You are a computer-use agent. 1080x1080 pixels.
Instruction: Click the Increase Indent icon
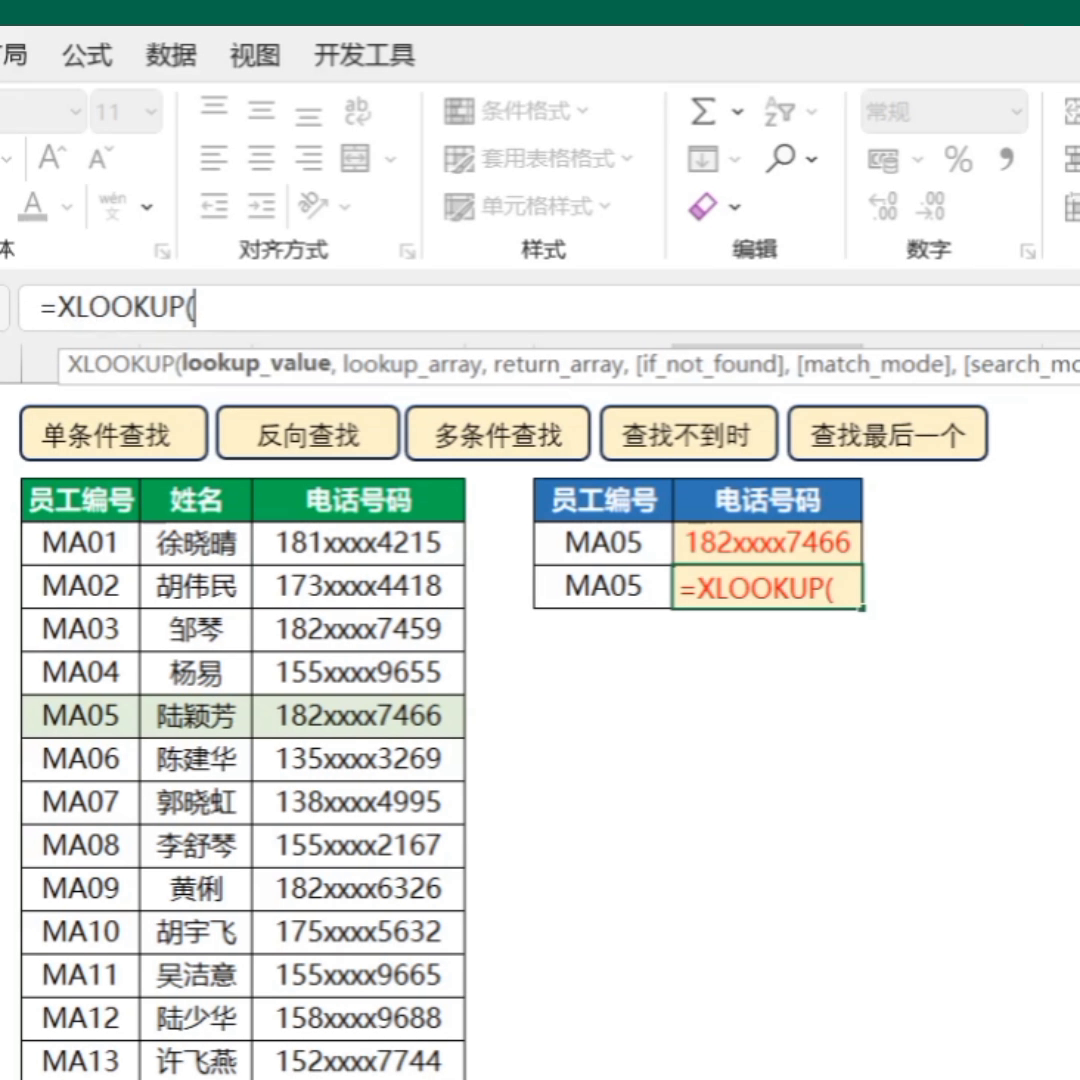[261, 206]
